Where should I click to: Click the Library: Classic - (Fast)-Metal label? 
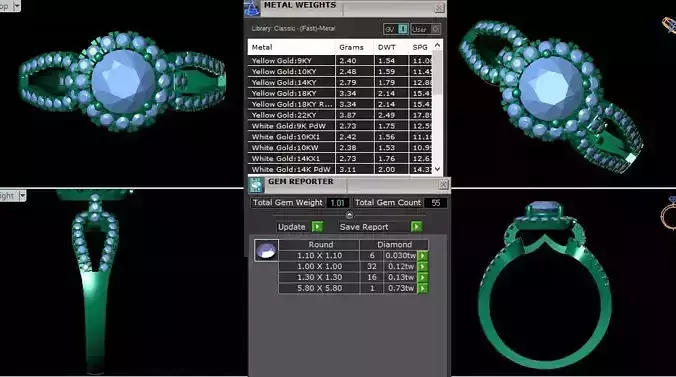point(293,28)
